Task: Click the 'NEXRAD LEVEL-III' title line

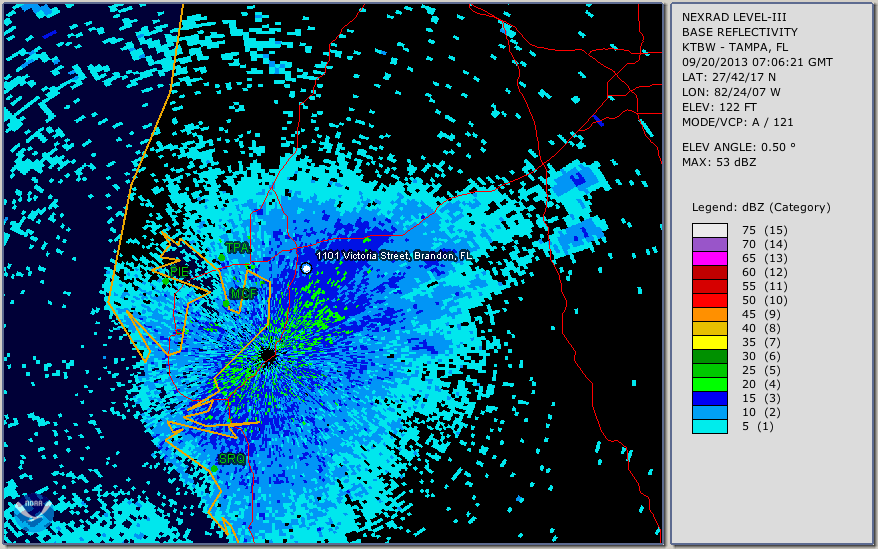Action: [x=734, y=17]
